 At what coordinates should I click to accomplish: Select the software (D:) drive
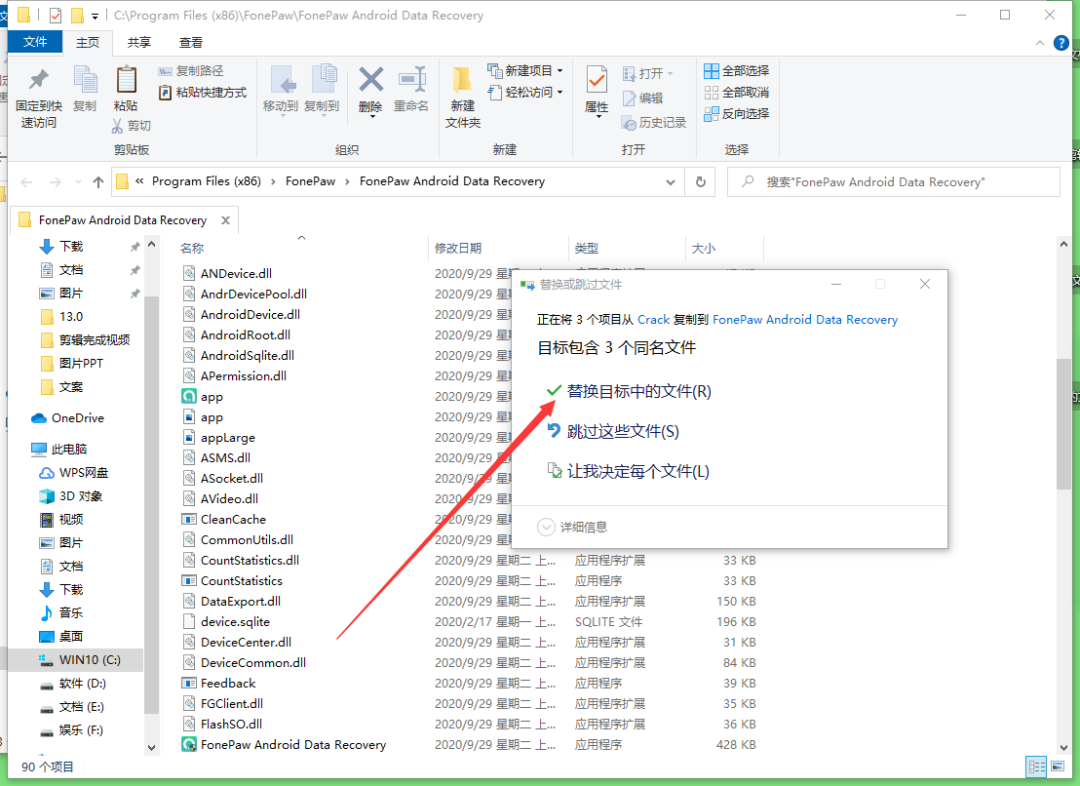tap(73, 683)
